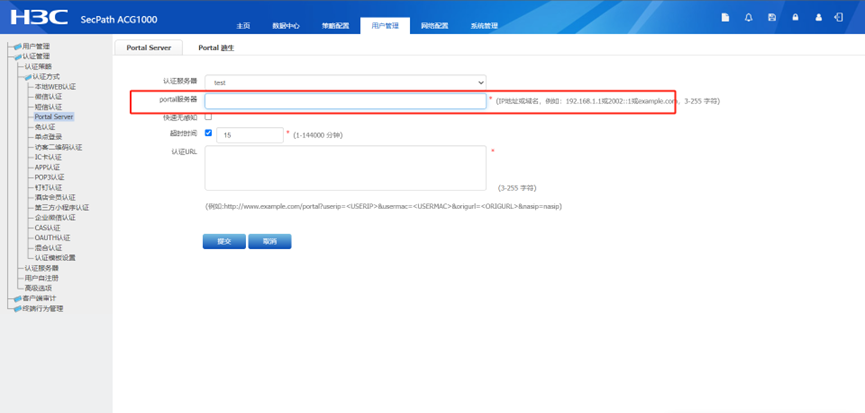Switch to the 主页 top tab
This screenshot has width=865, height=413.
(x=243, y=26)
